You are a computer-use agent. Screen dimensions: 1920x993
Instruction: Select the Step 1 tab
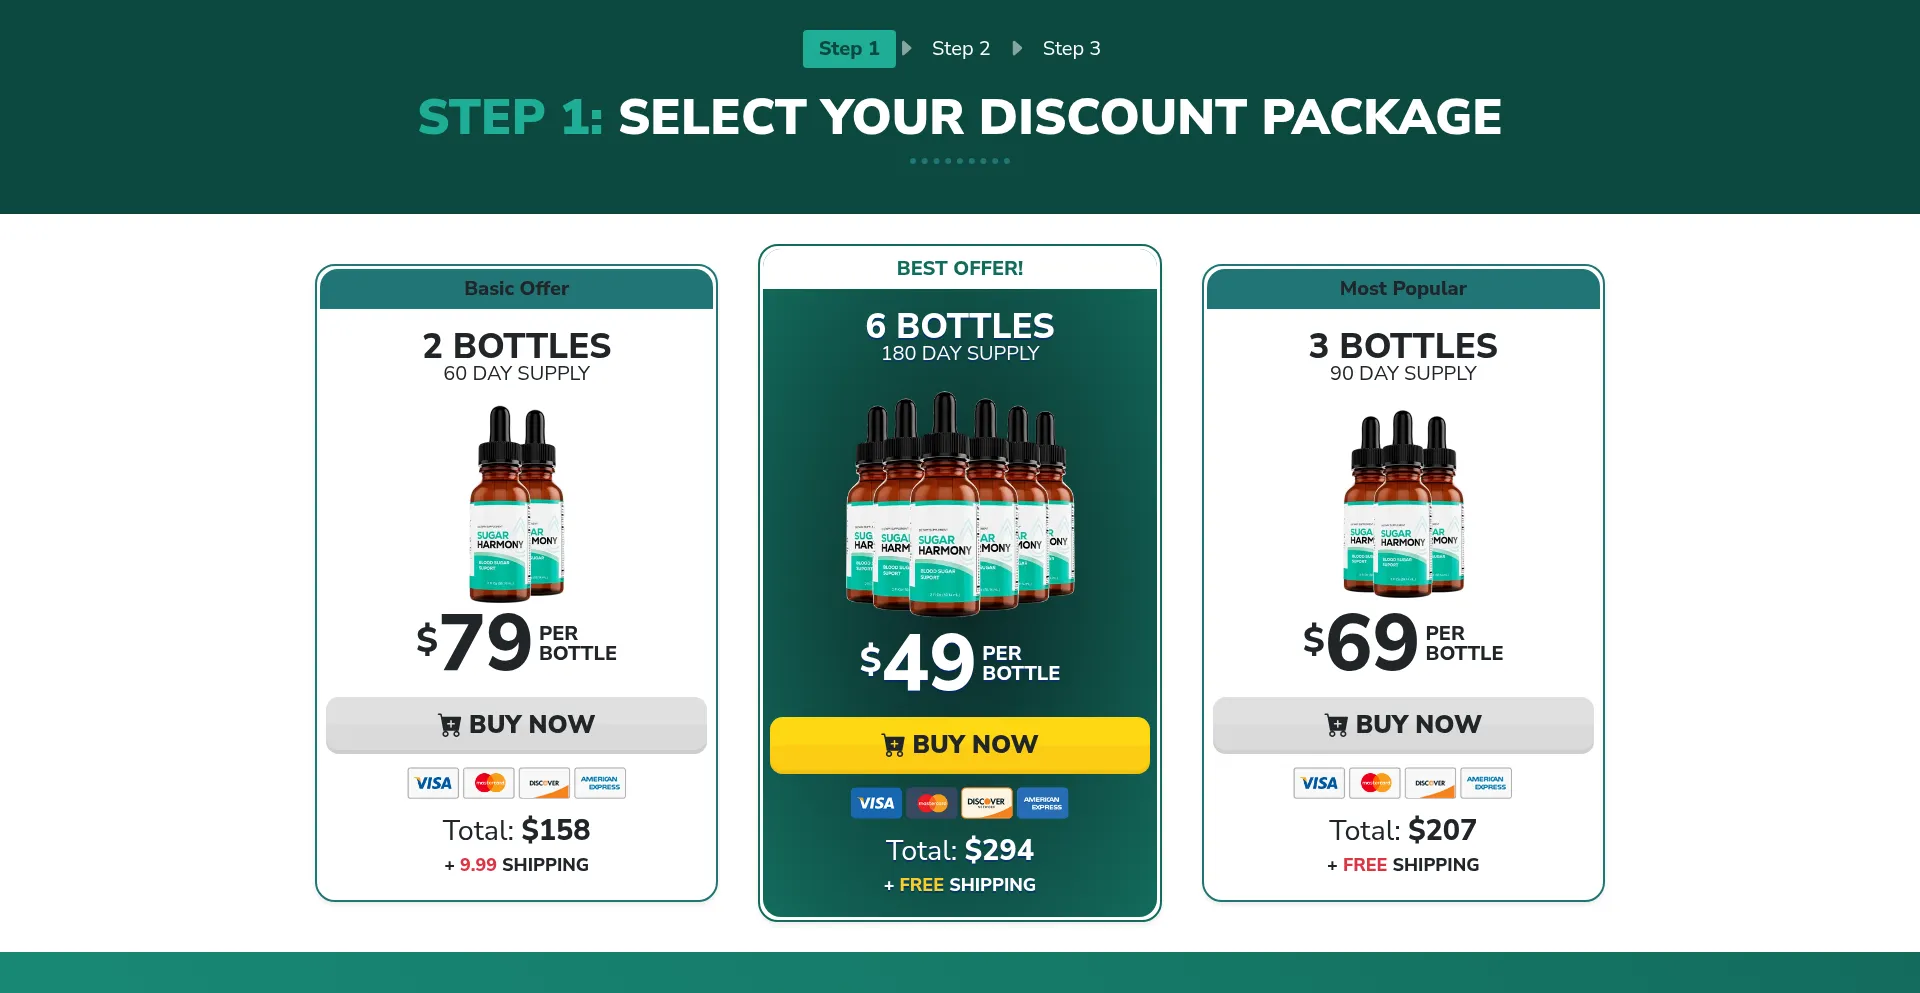pos(849,48)
